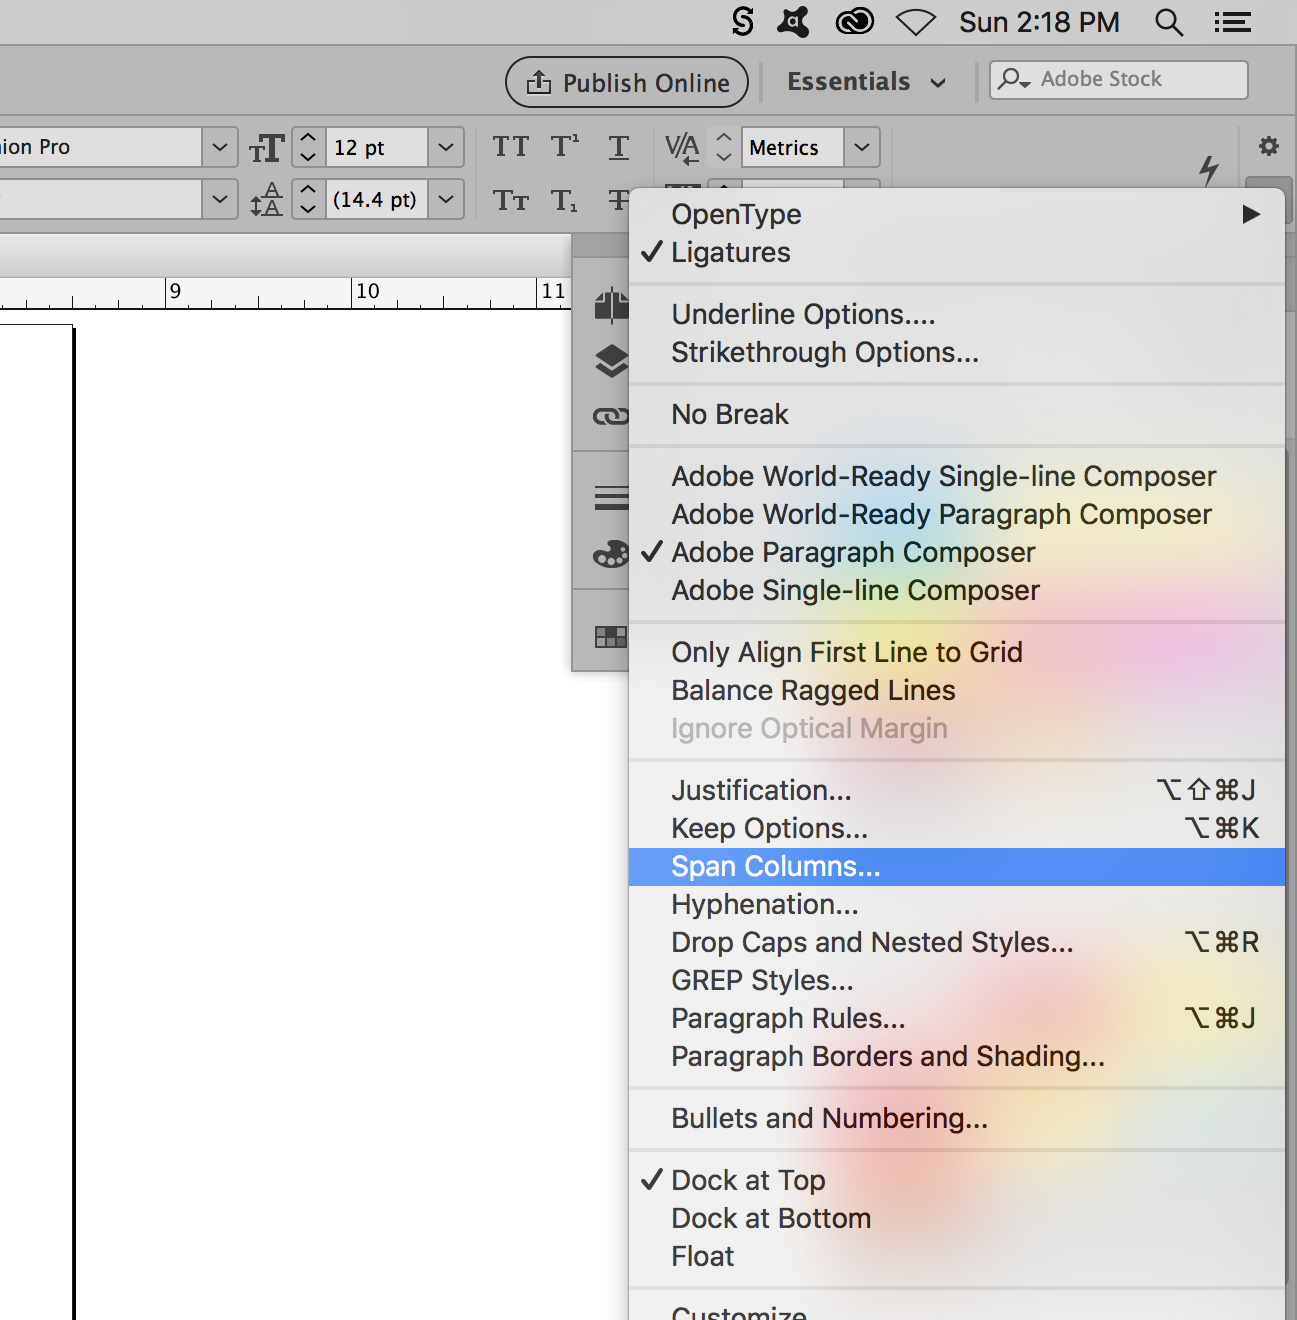Open the Wi-Fi status menu
Image resolution: width=1297 pixels, height=1320 pixels.
[x=915, y=22]
